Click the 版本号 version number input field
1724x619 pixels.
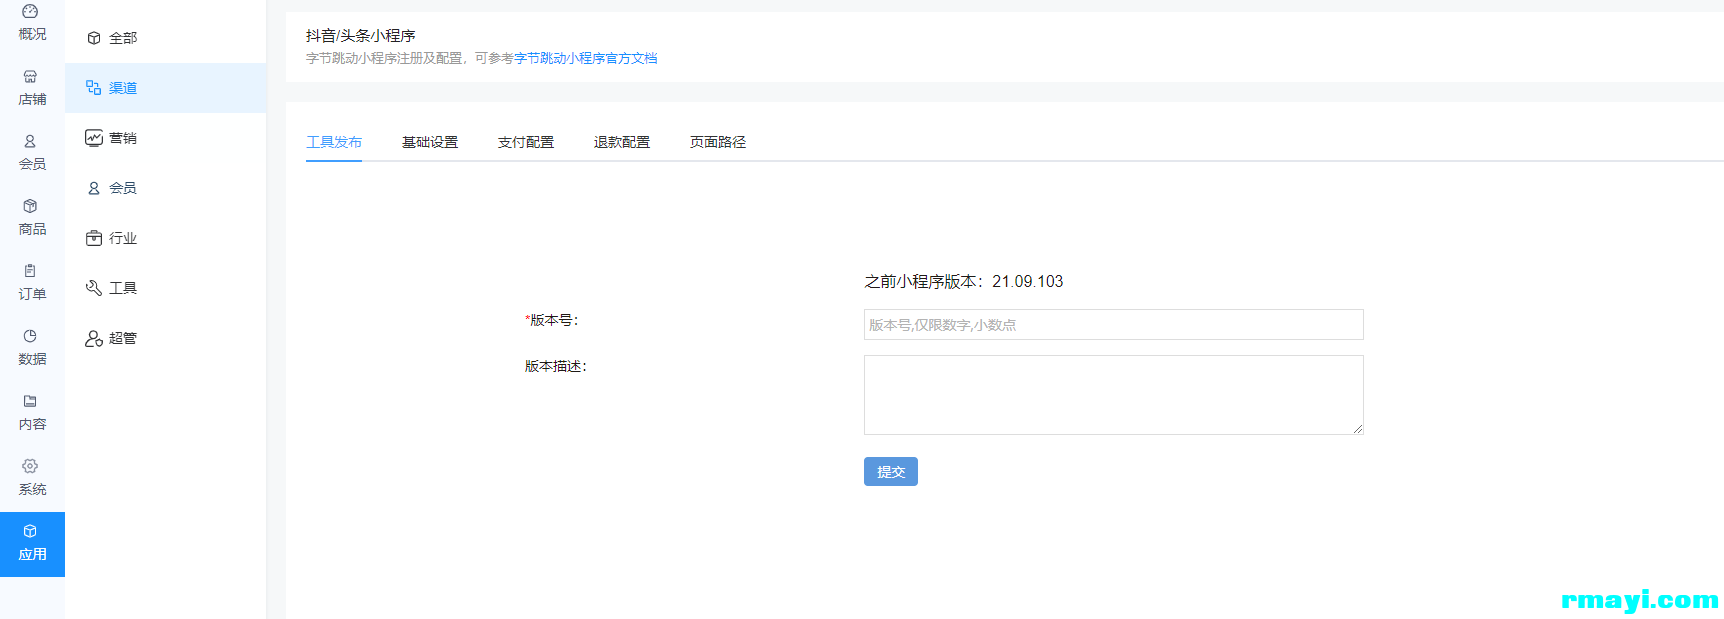(x=1113, y=325)
